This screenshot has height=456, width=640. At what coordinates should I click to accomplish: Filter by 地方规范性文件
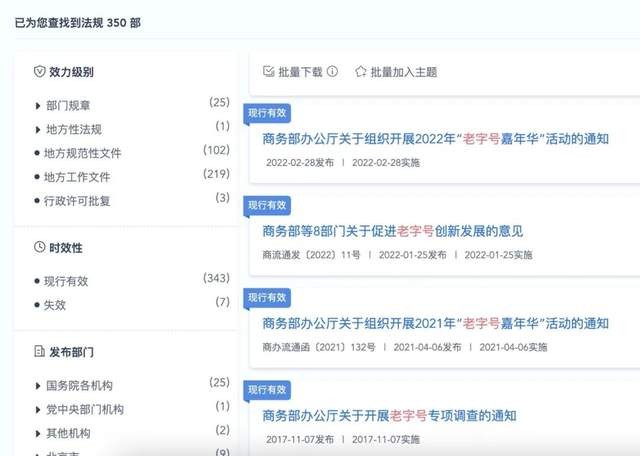tap(82, 153)
